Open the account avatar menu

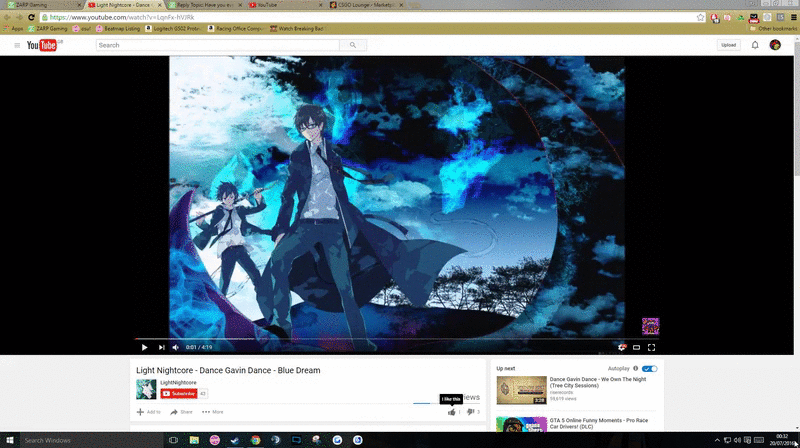tap(775, 45)
